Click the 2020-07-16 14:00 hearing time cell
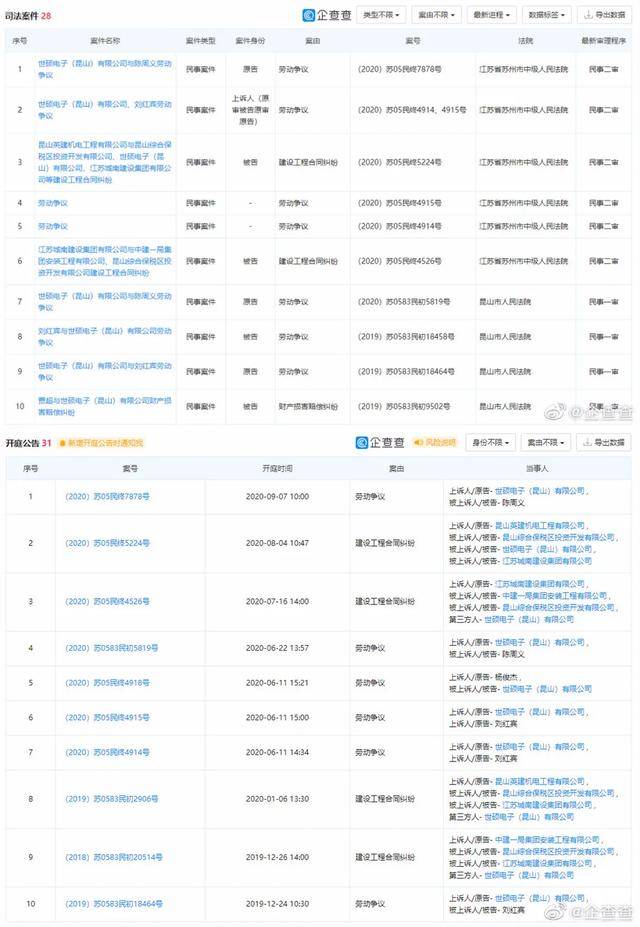The width and height of the screenshot is (640, 927). [277, 601]
